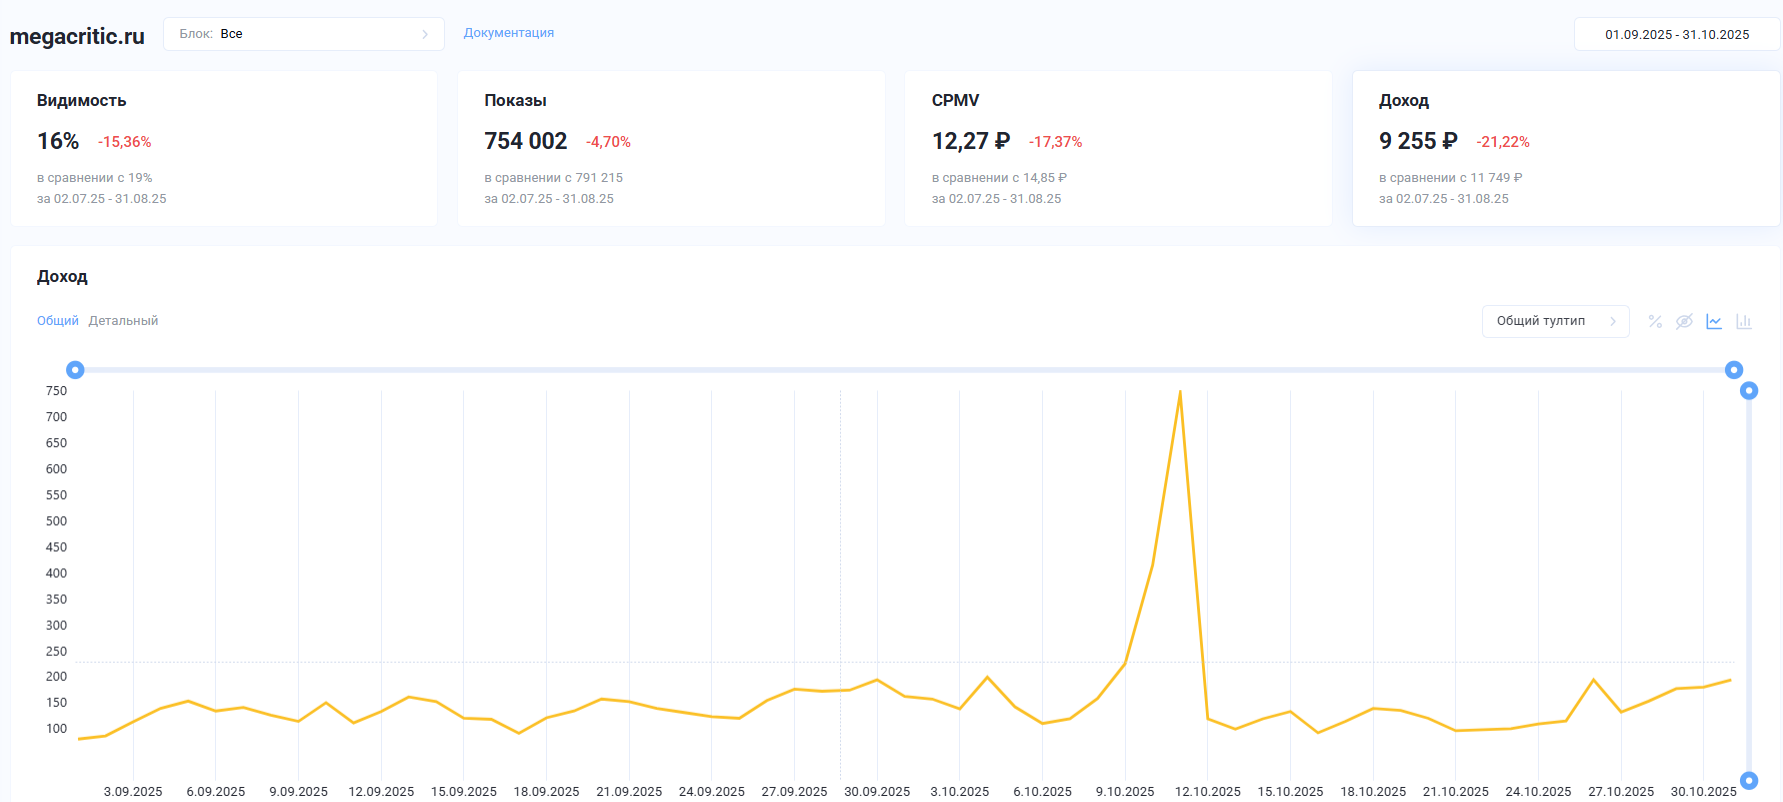
Task: Switch to the Общий chart tab
Action: [57, 321]
